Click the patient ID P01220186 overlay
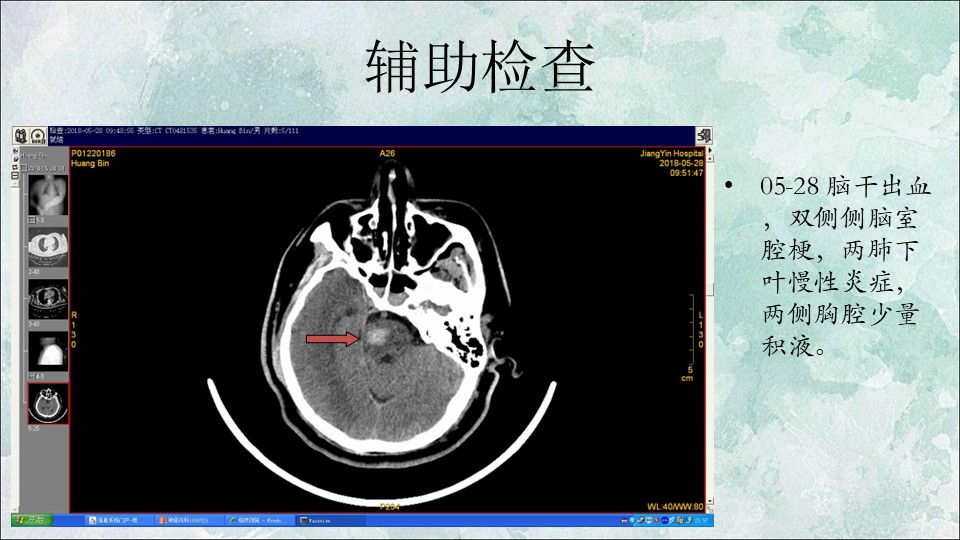Image resolution: width=960 pixels, height=540 pixels. point(93,153)
